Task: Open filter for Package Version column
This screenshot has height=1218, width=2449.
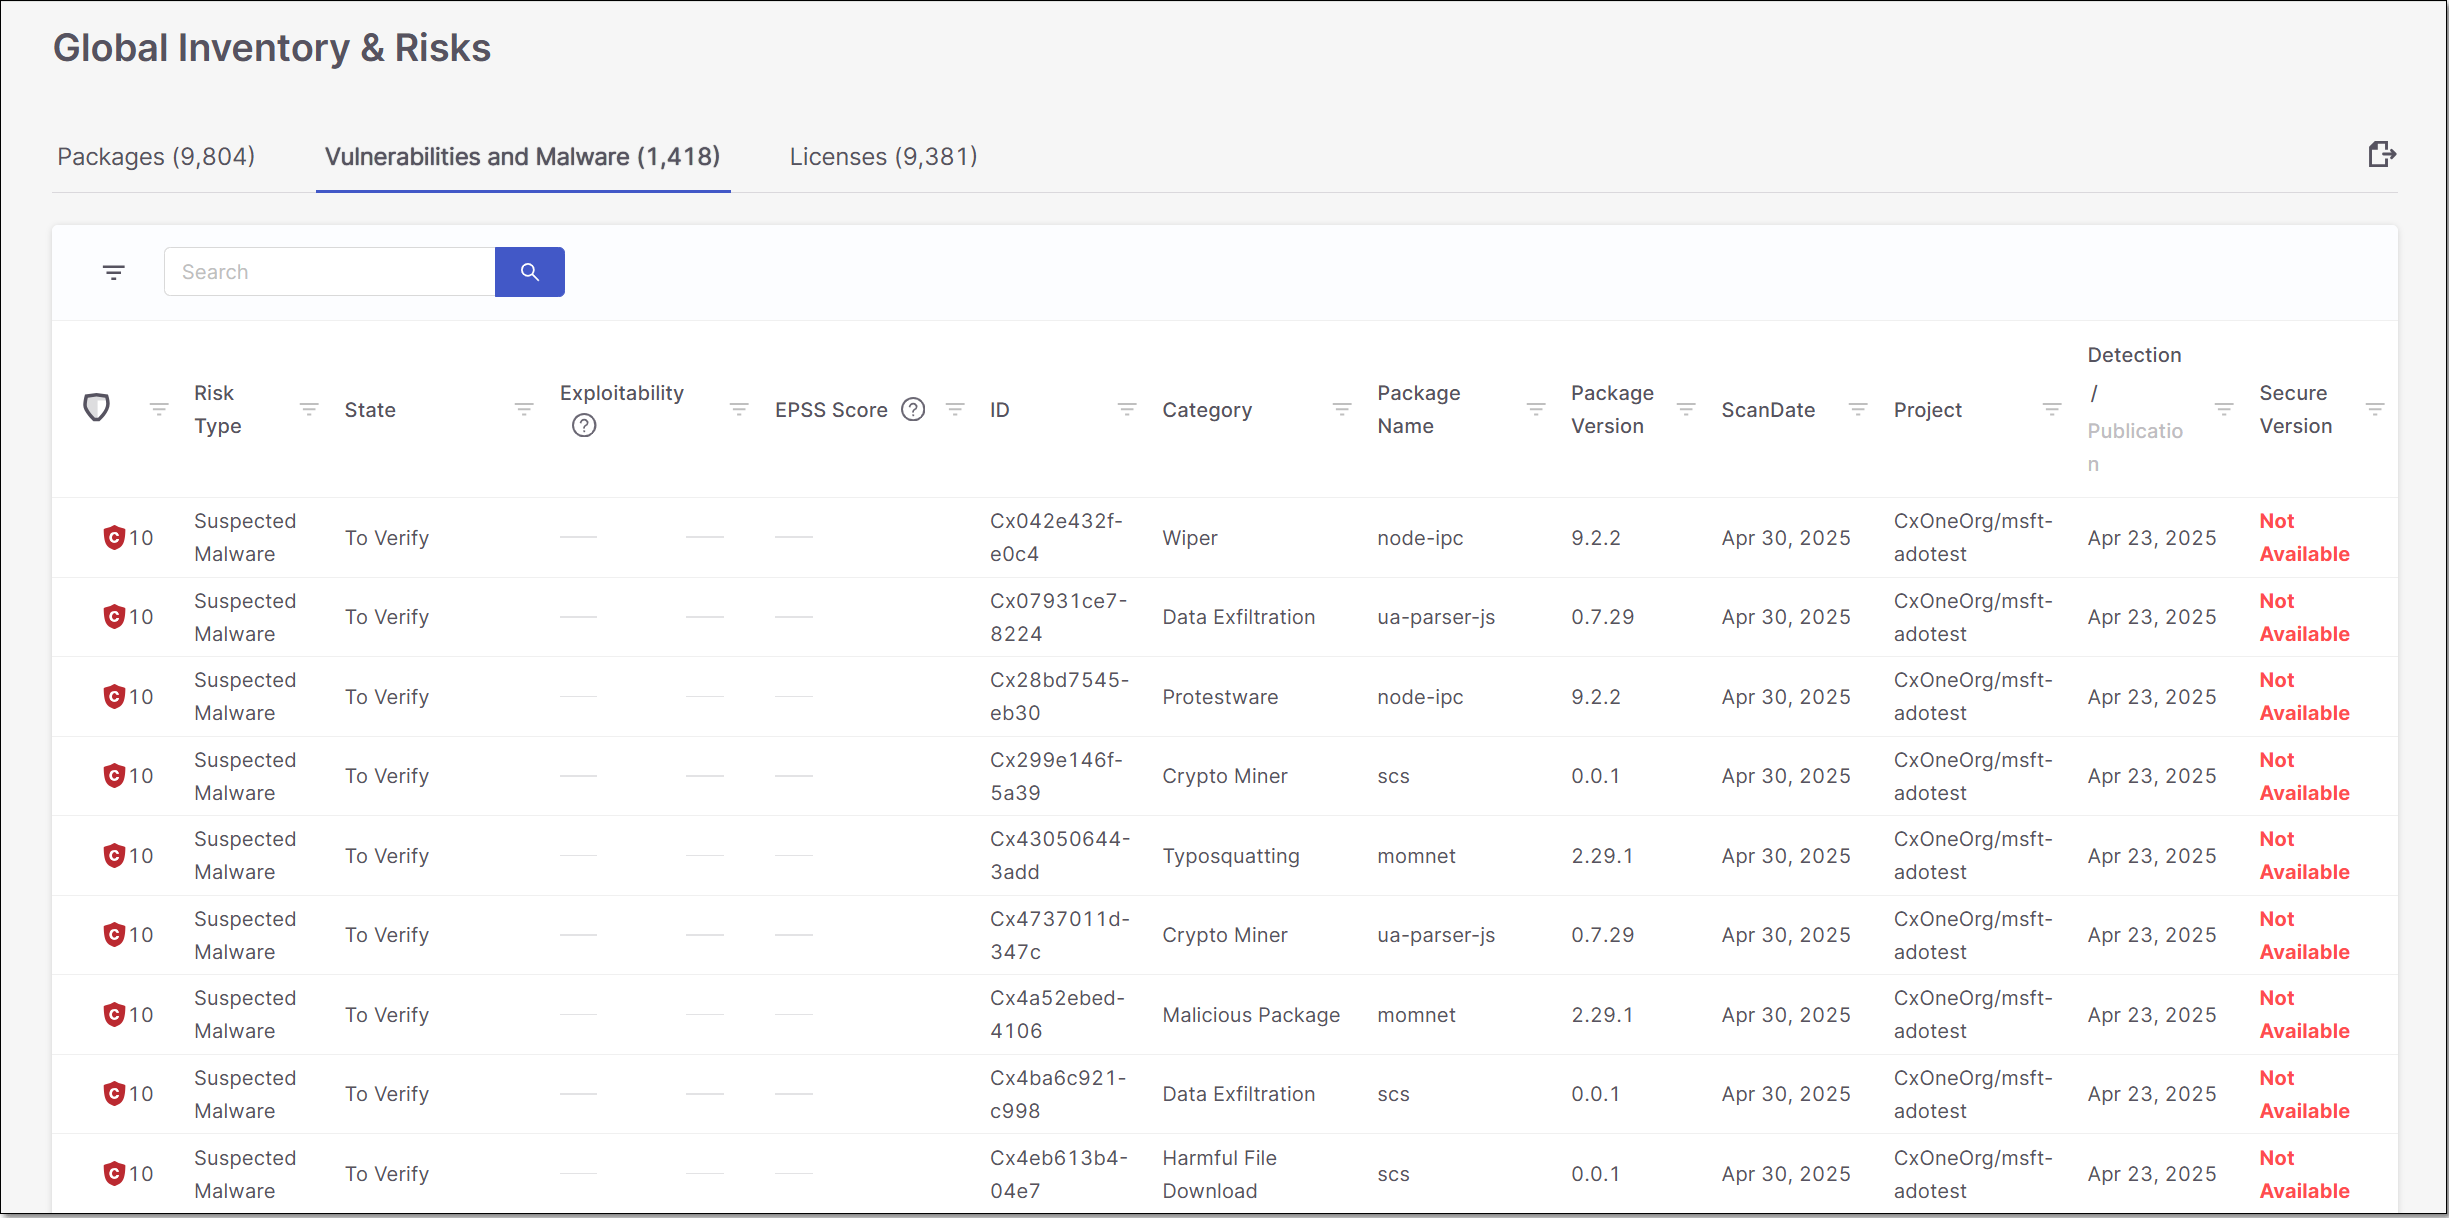Action: (1686, 409)
